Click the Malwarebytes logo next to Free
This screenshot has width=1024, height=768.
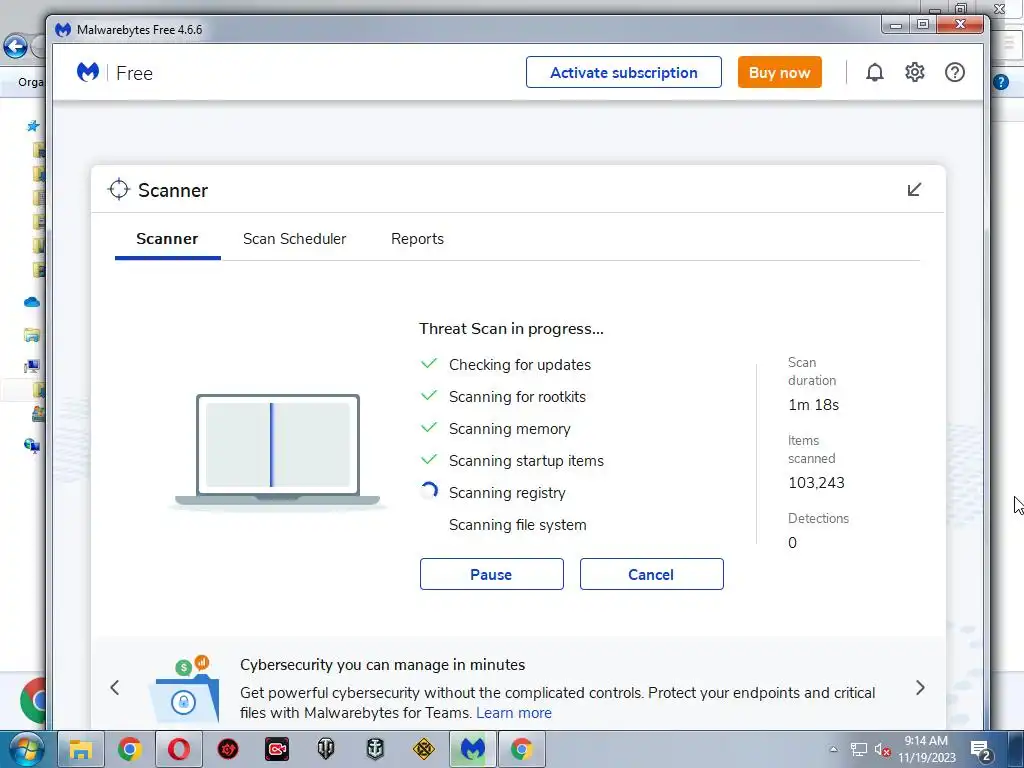88,72
